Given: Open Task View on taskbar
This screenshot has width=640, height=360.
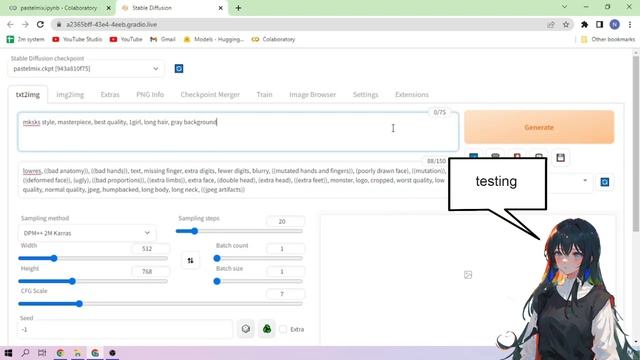Looking at the screenshot, I should pos(42,353).
